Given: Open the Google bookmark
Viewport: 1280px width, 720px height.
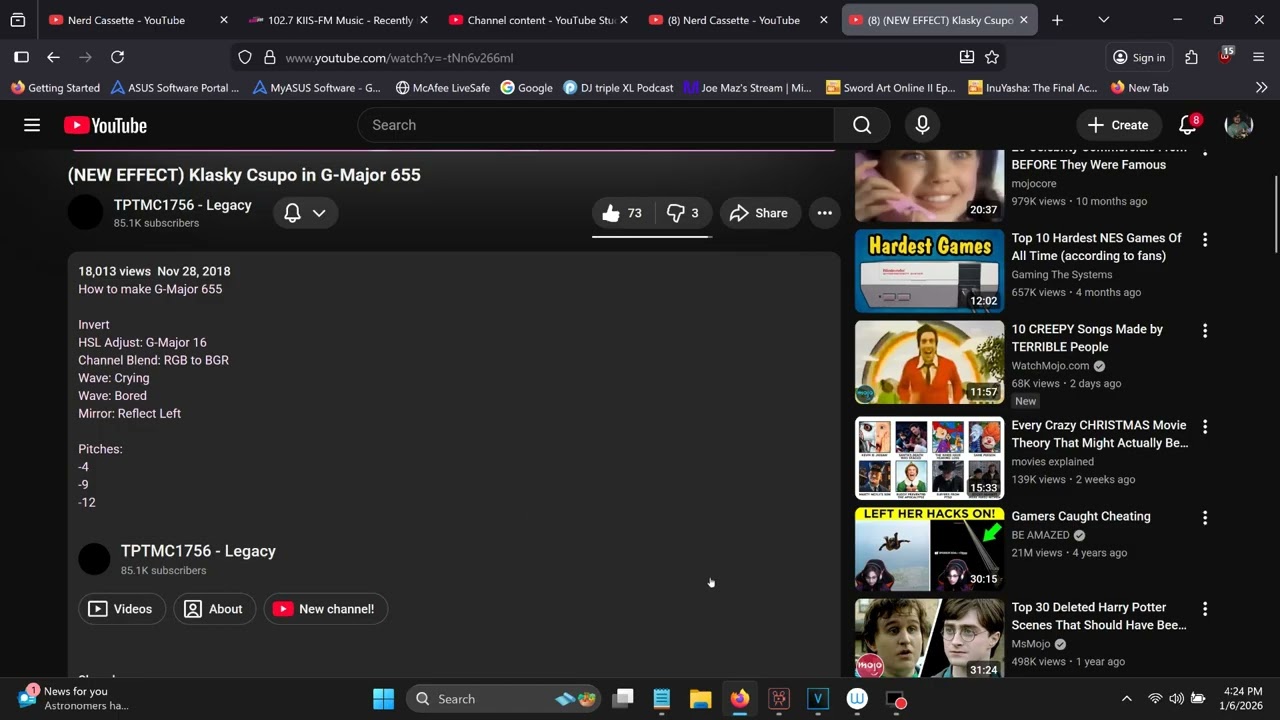Looking at the screenshot, I should click(x=526, y=88).
